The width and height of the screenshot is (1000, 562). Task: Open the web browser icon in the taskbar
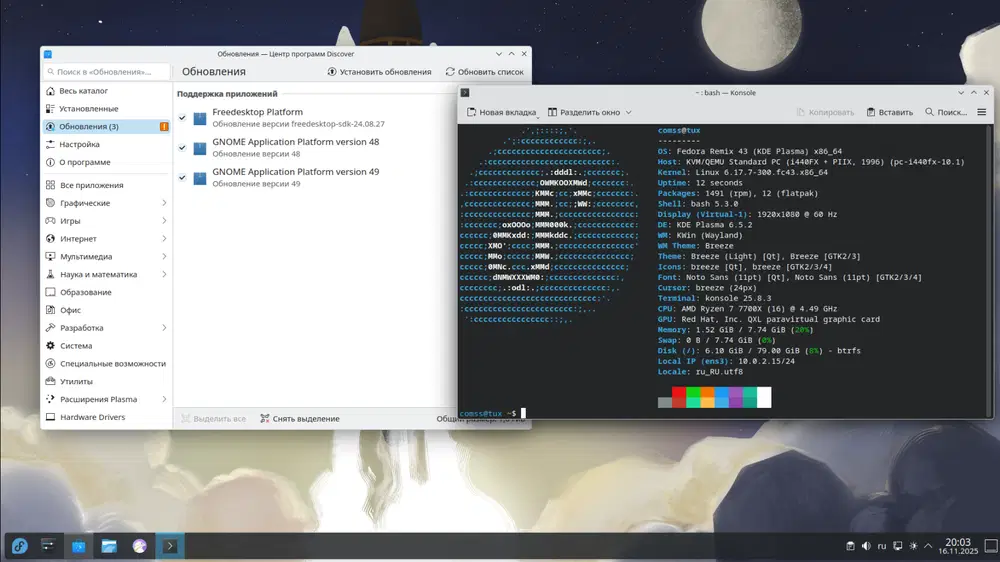coord(140,546)
